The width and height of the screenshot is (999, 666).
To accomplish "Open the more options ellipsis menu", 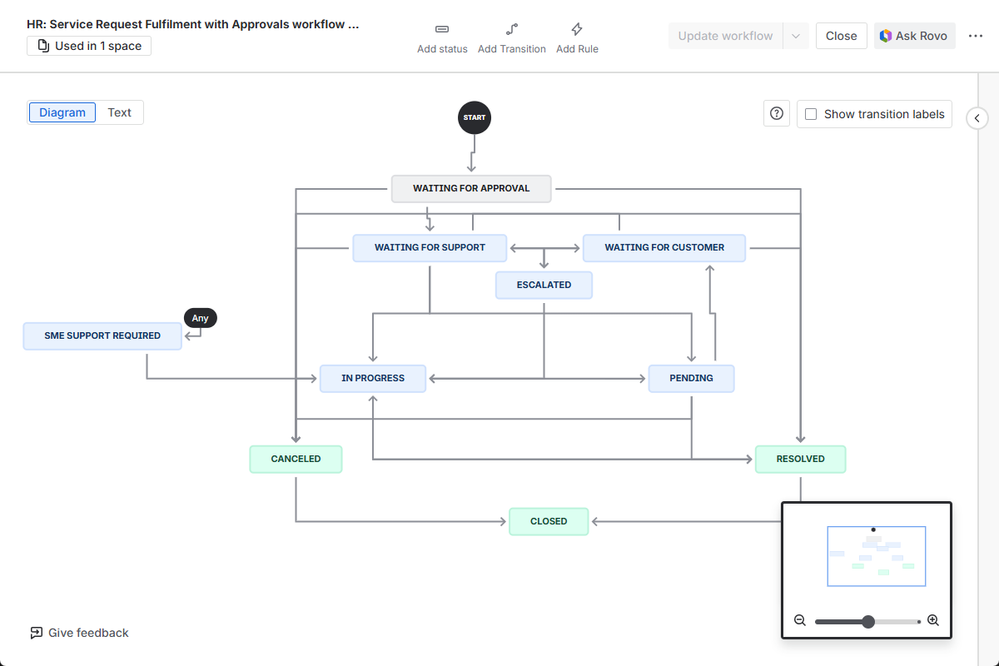I will [975, 36].
